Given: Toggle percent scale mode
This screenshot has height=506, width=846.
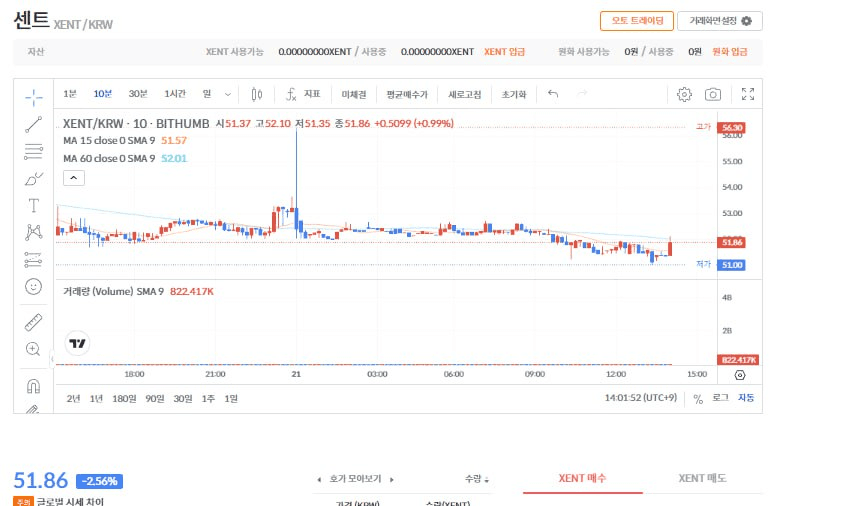Looking at the screenshot, I should pyautogui.click(x=698, y=399).
